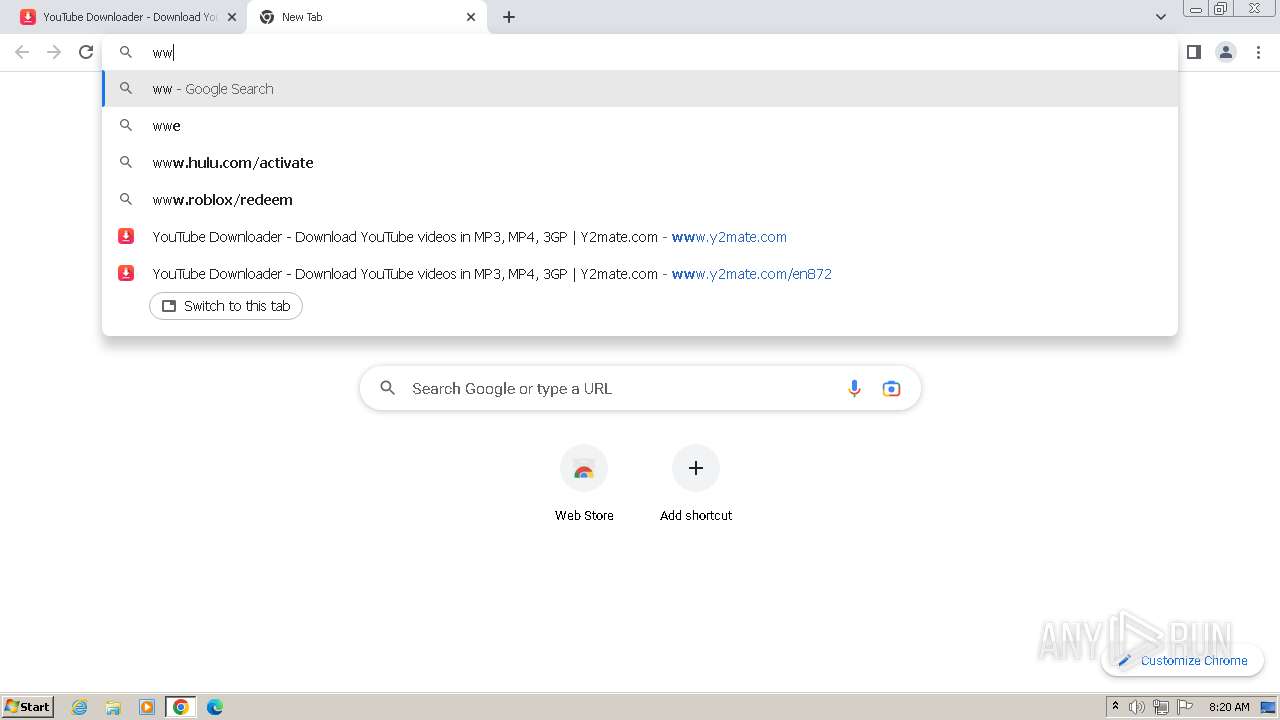Image resolution: width=1280 pixels, height=720 pixels.
Task: Start voice search with microphone icon
Action: click(854, 389)
